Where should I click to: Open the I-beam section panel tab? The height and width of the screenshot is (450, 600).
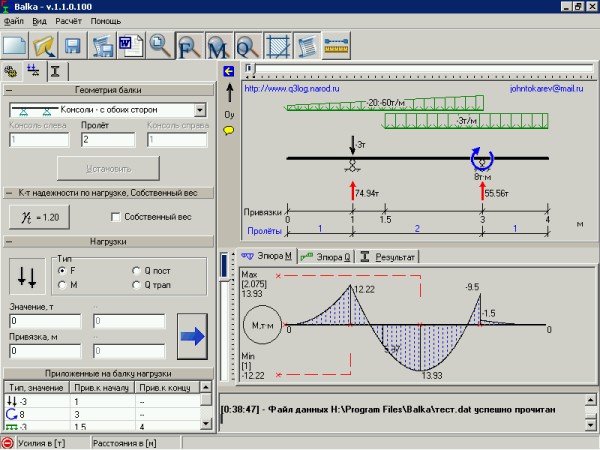click(x=56, y=71)
